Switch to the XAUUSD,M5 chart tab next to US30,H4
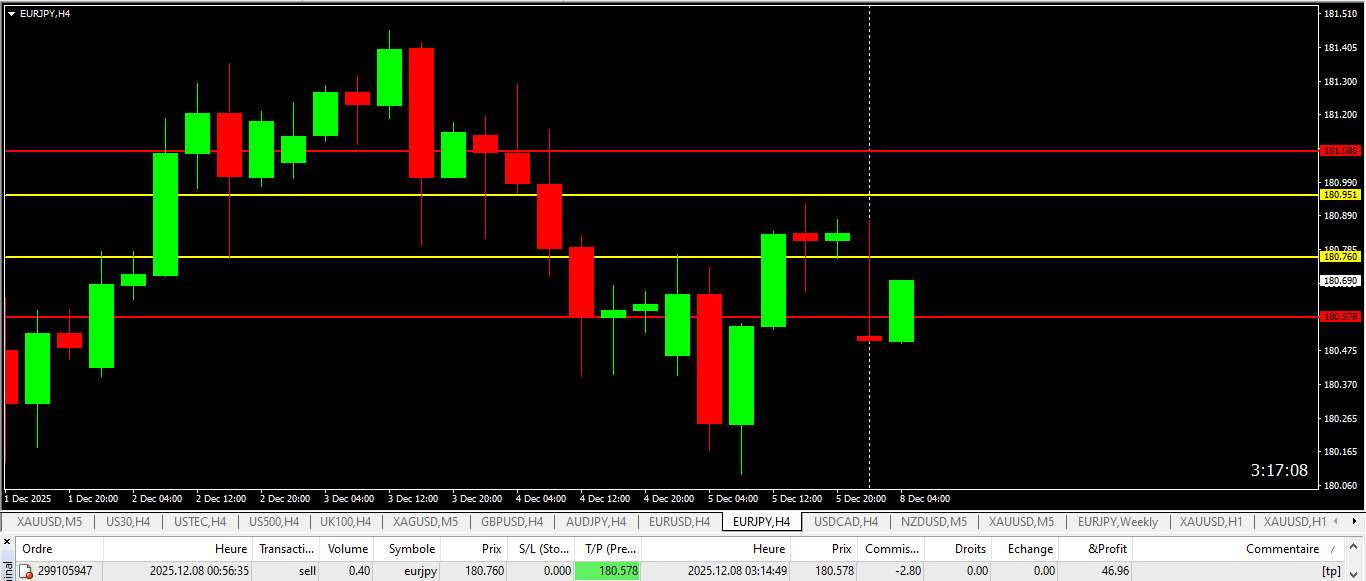 (x=49, y=522)
